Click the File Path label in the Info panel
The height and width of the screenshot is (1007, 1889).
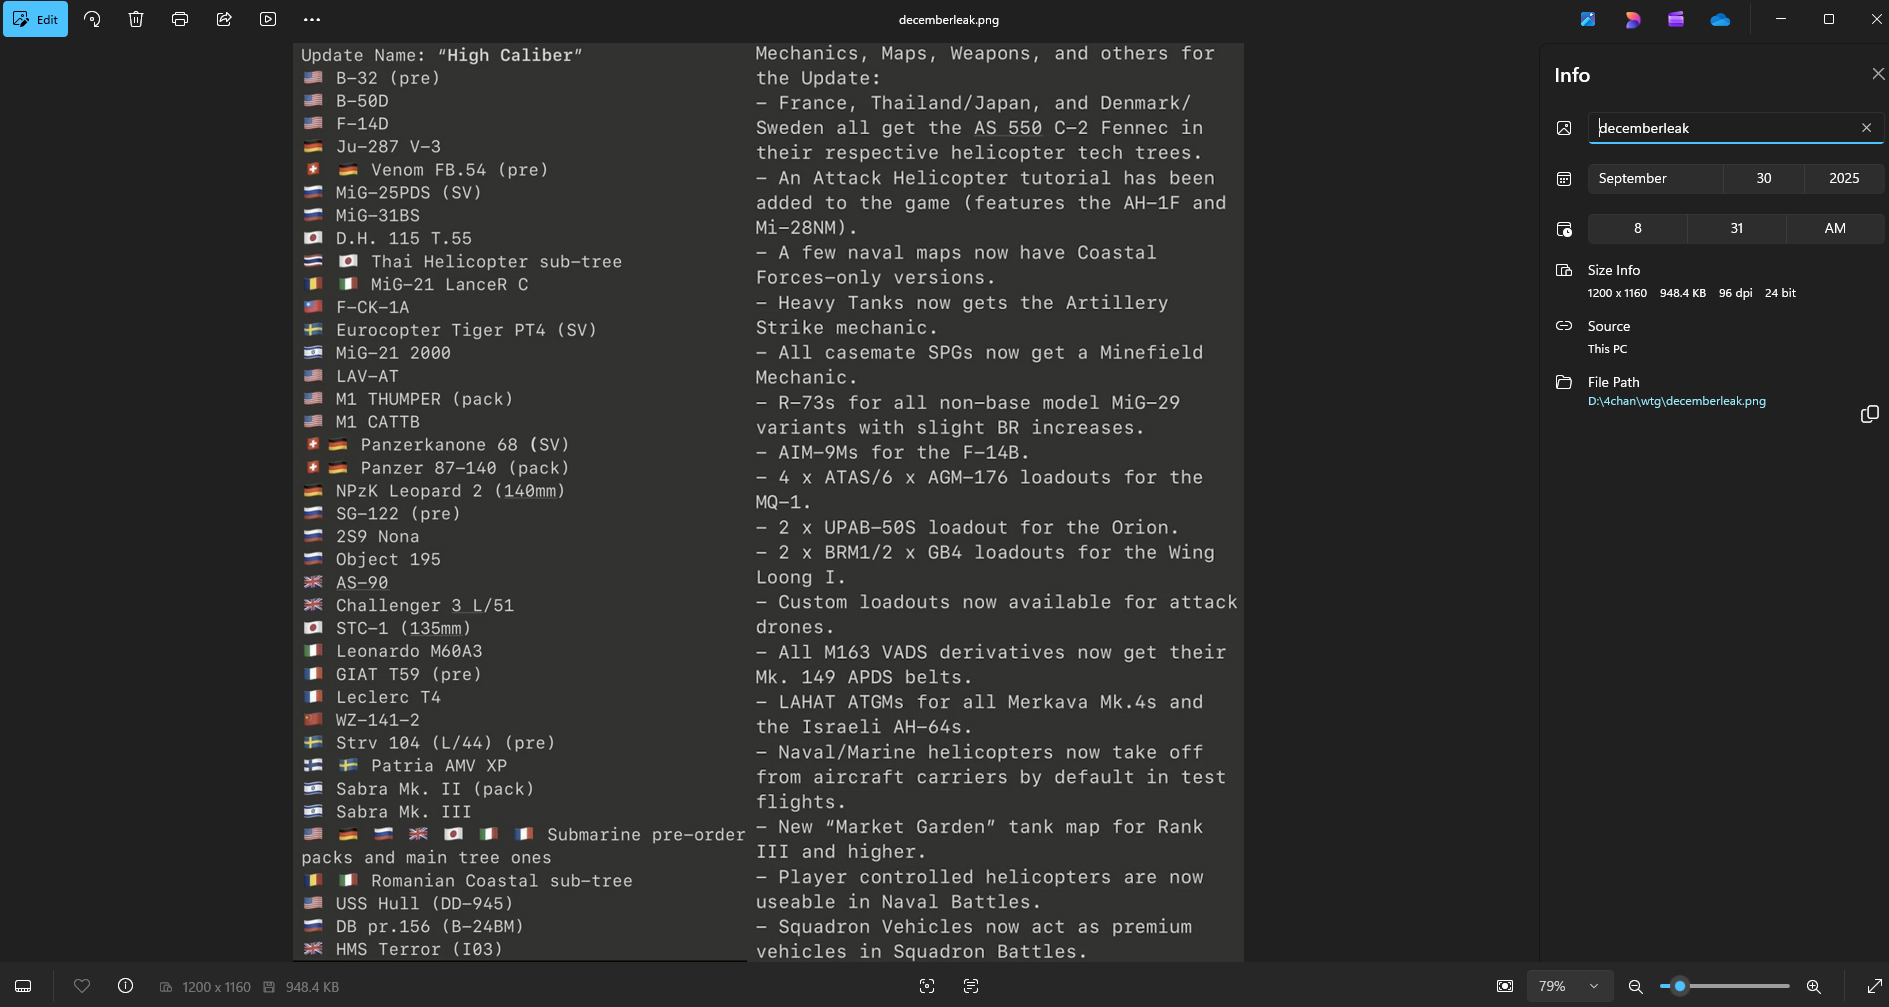1614,382
